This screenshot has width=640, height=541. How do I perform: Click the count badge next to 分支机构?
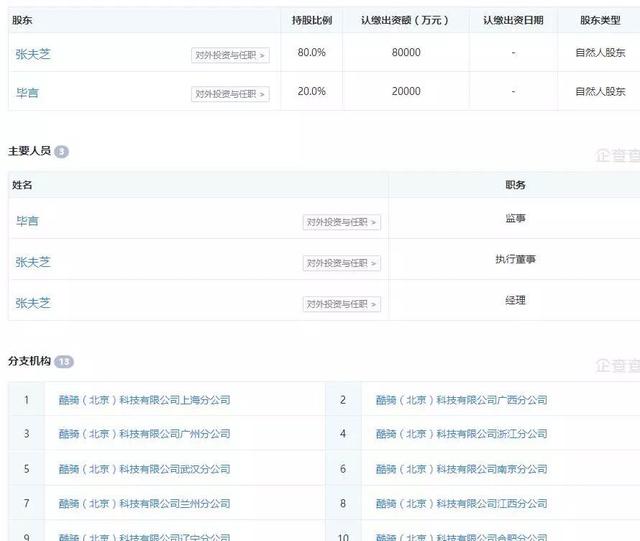click(64, 362)
